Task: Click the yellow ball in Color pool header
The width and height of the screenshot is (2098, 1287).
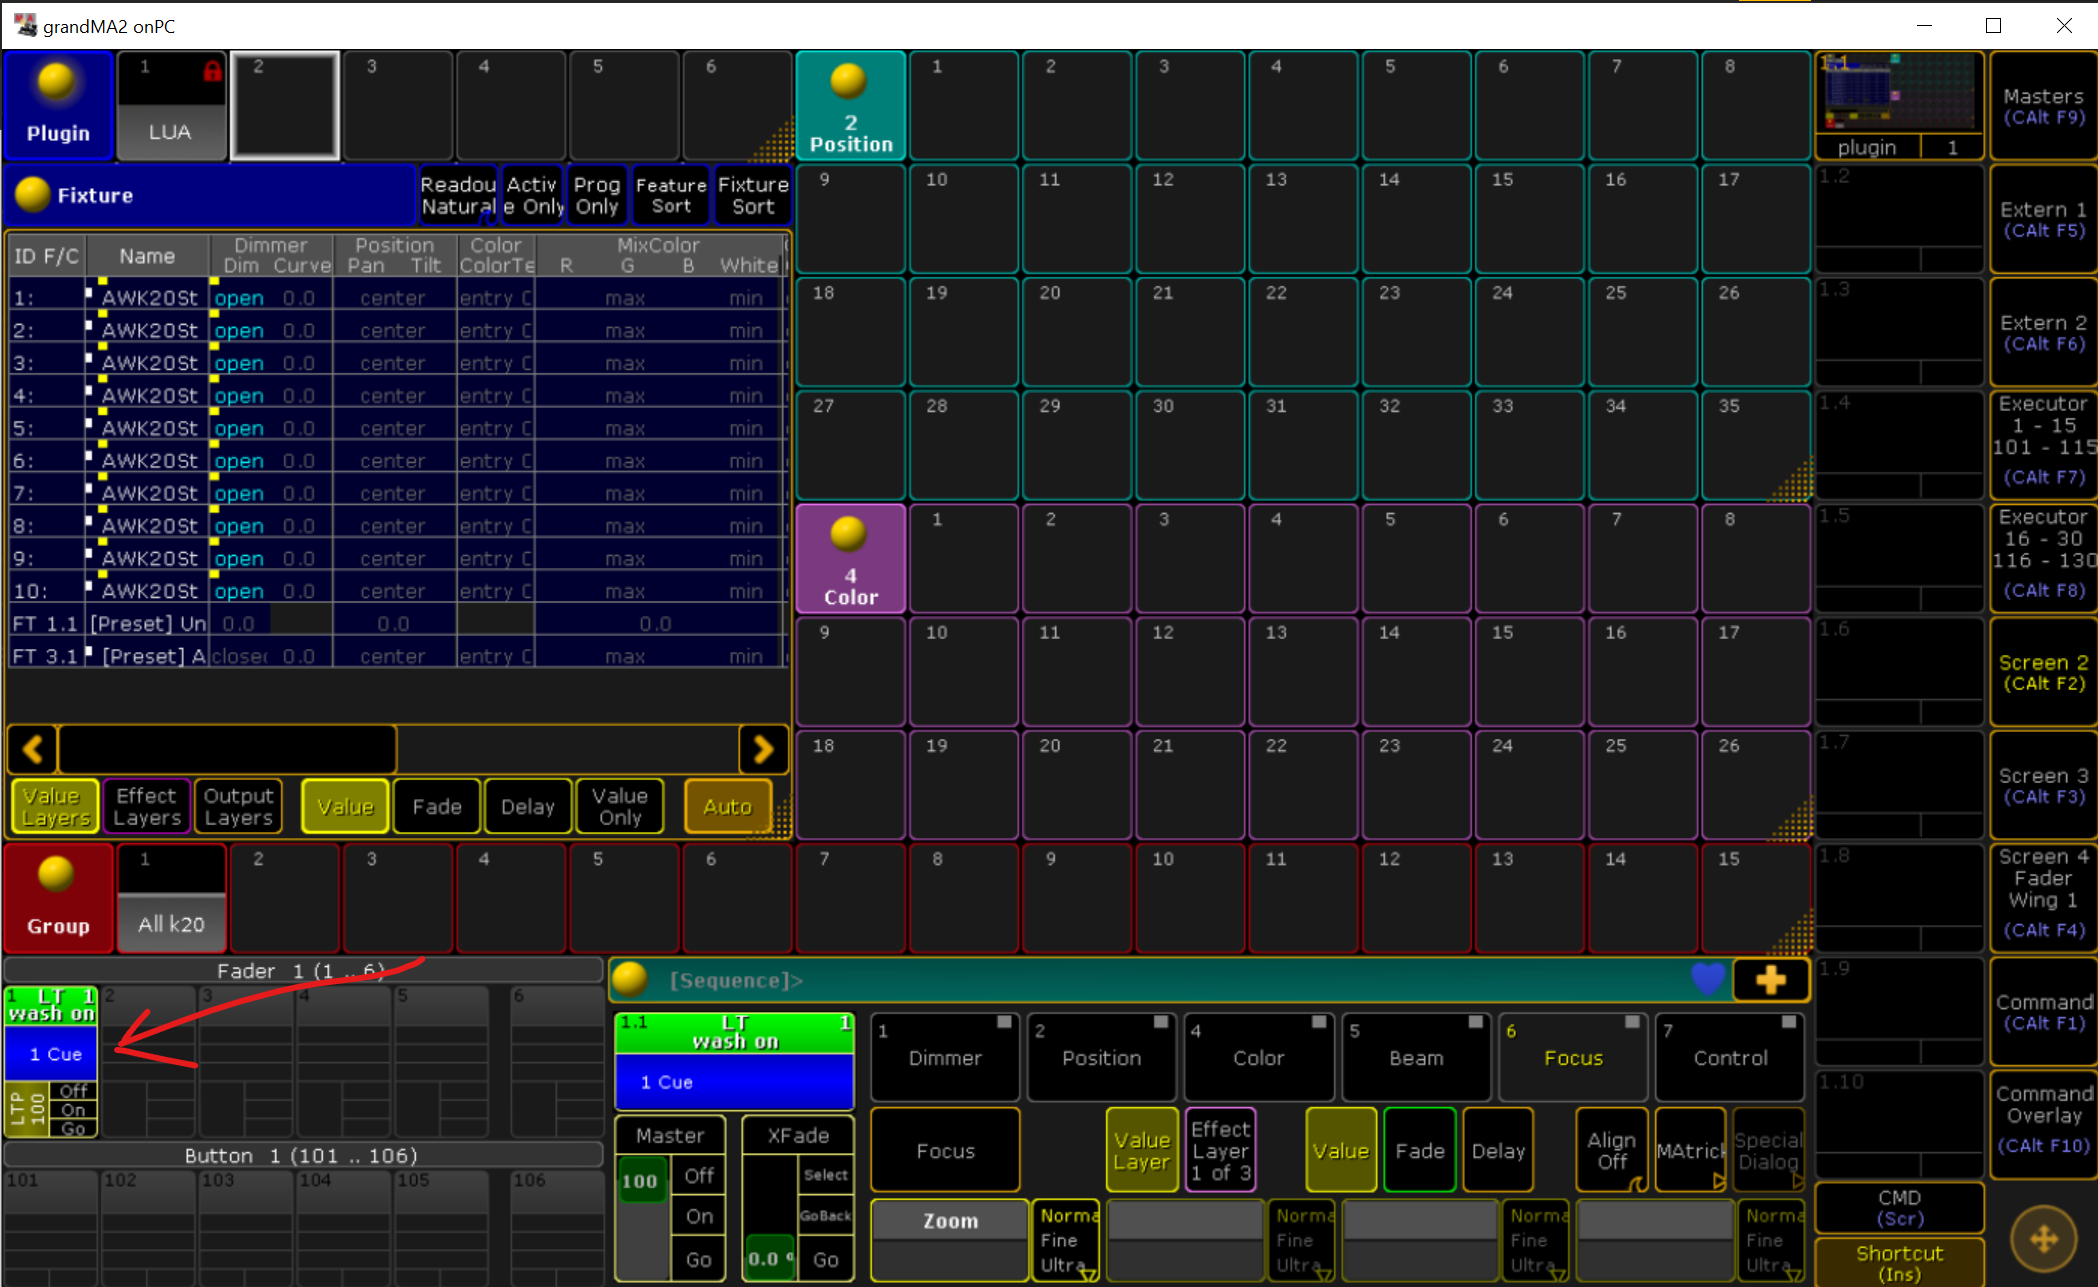Action: 849,534
